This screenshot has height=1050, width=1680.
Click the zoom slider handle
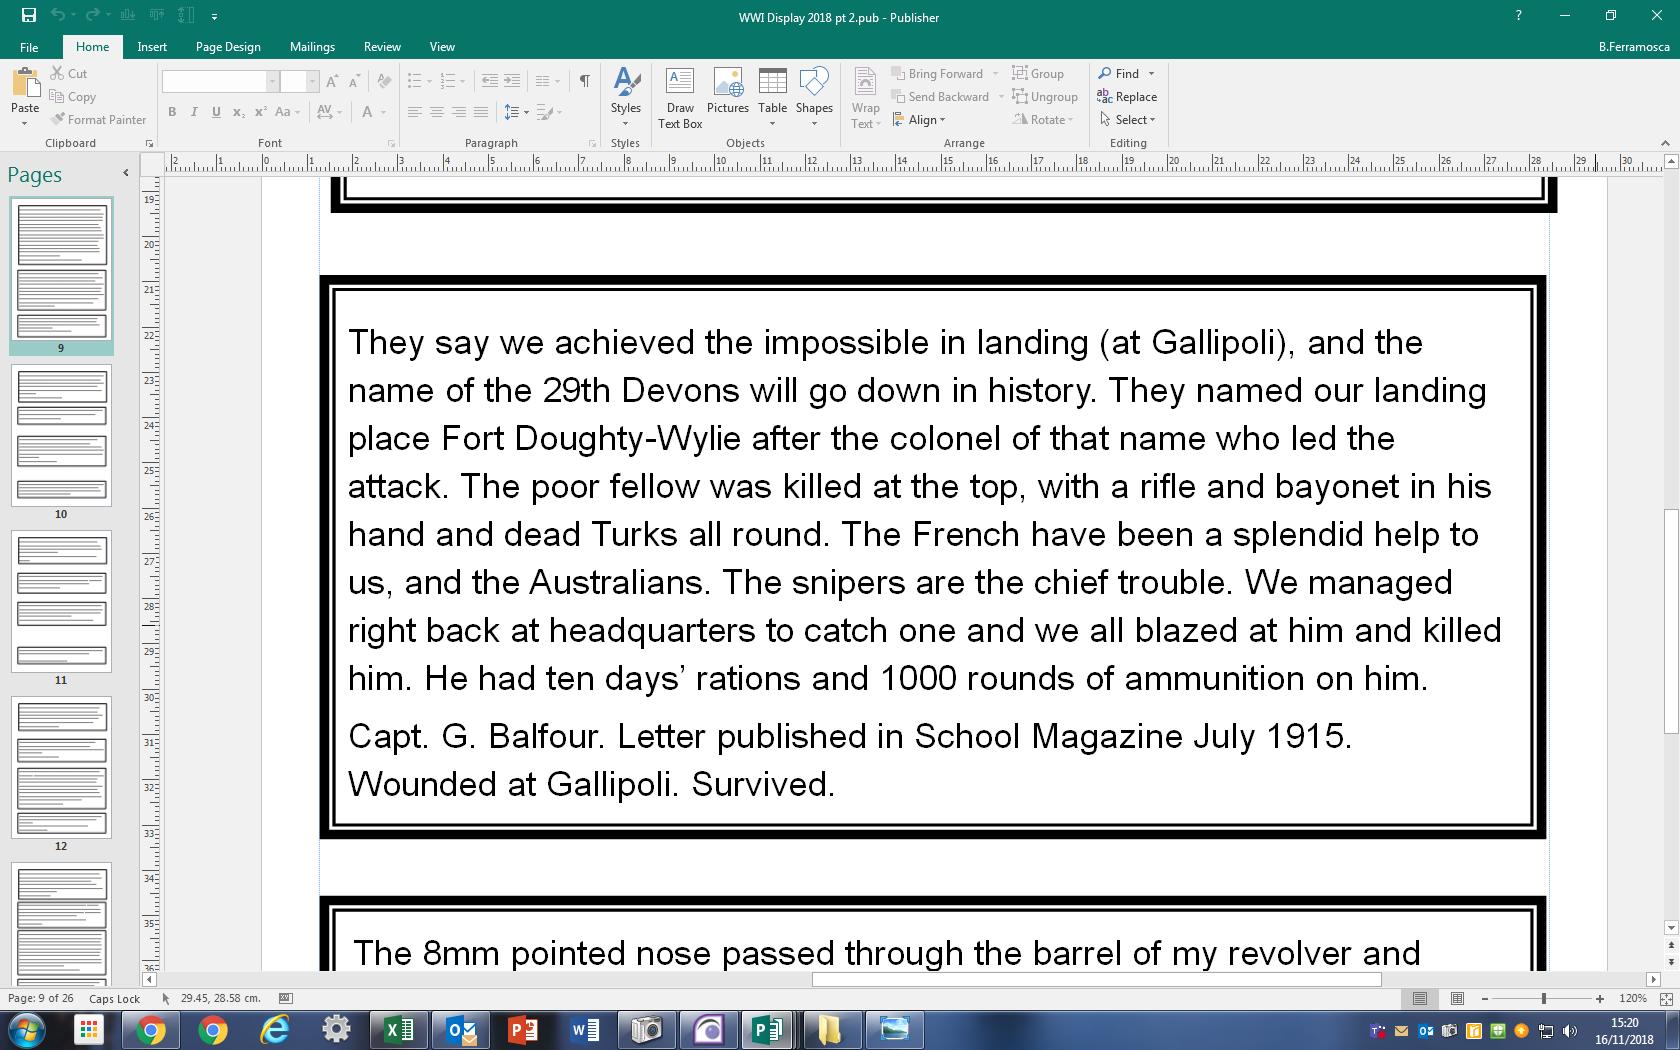(x=1544, y=999)
